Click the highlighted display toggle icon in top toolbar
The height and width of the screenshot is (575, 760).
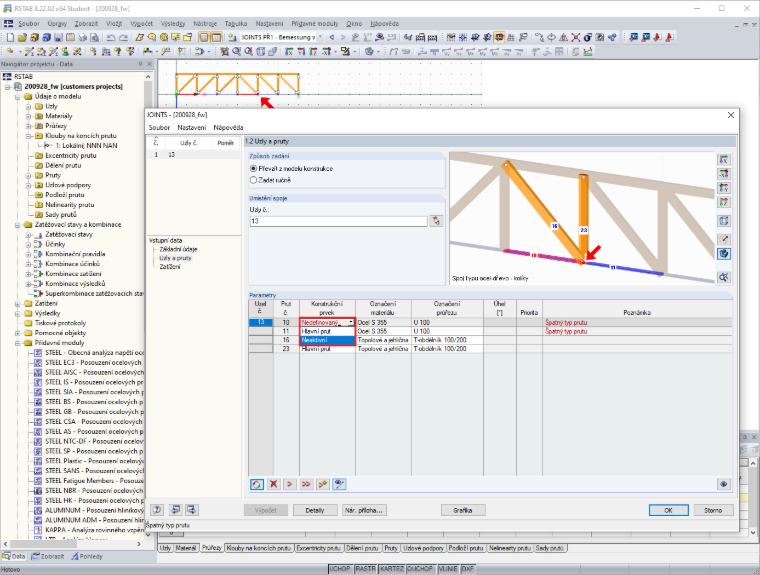[499, 37]
